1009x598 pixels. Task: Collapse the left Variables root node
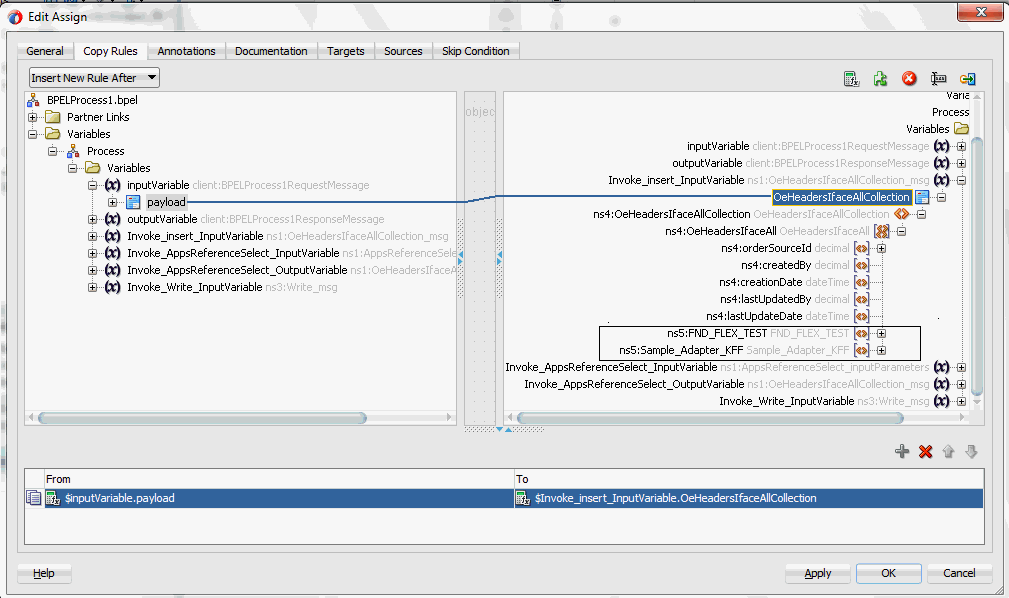32,134
